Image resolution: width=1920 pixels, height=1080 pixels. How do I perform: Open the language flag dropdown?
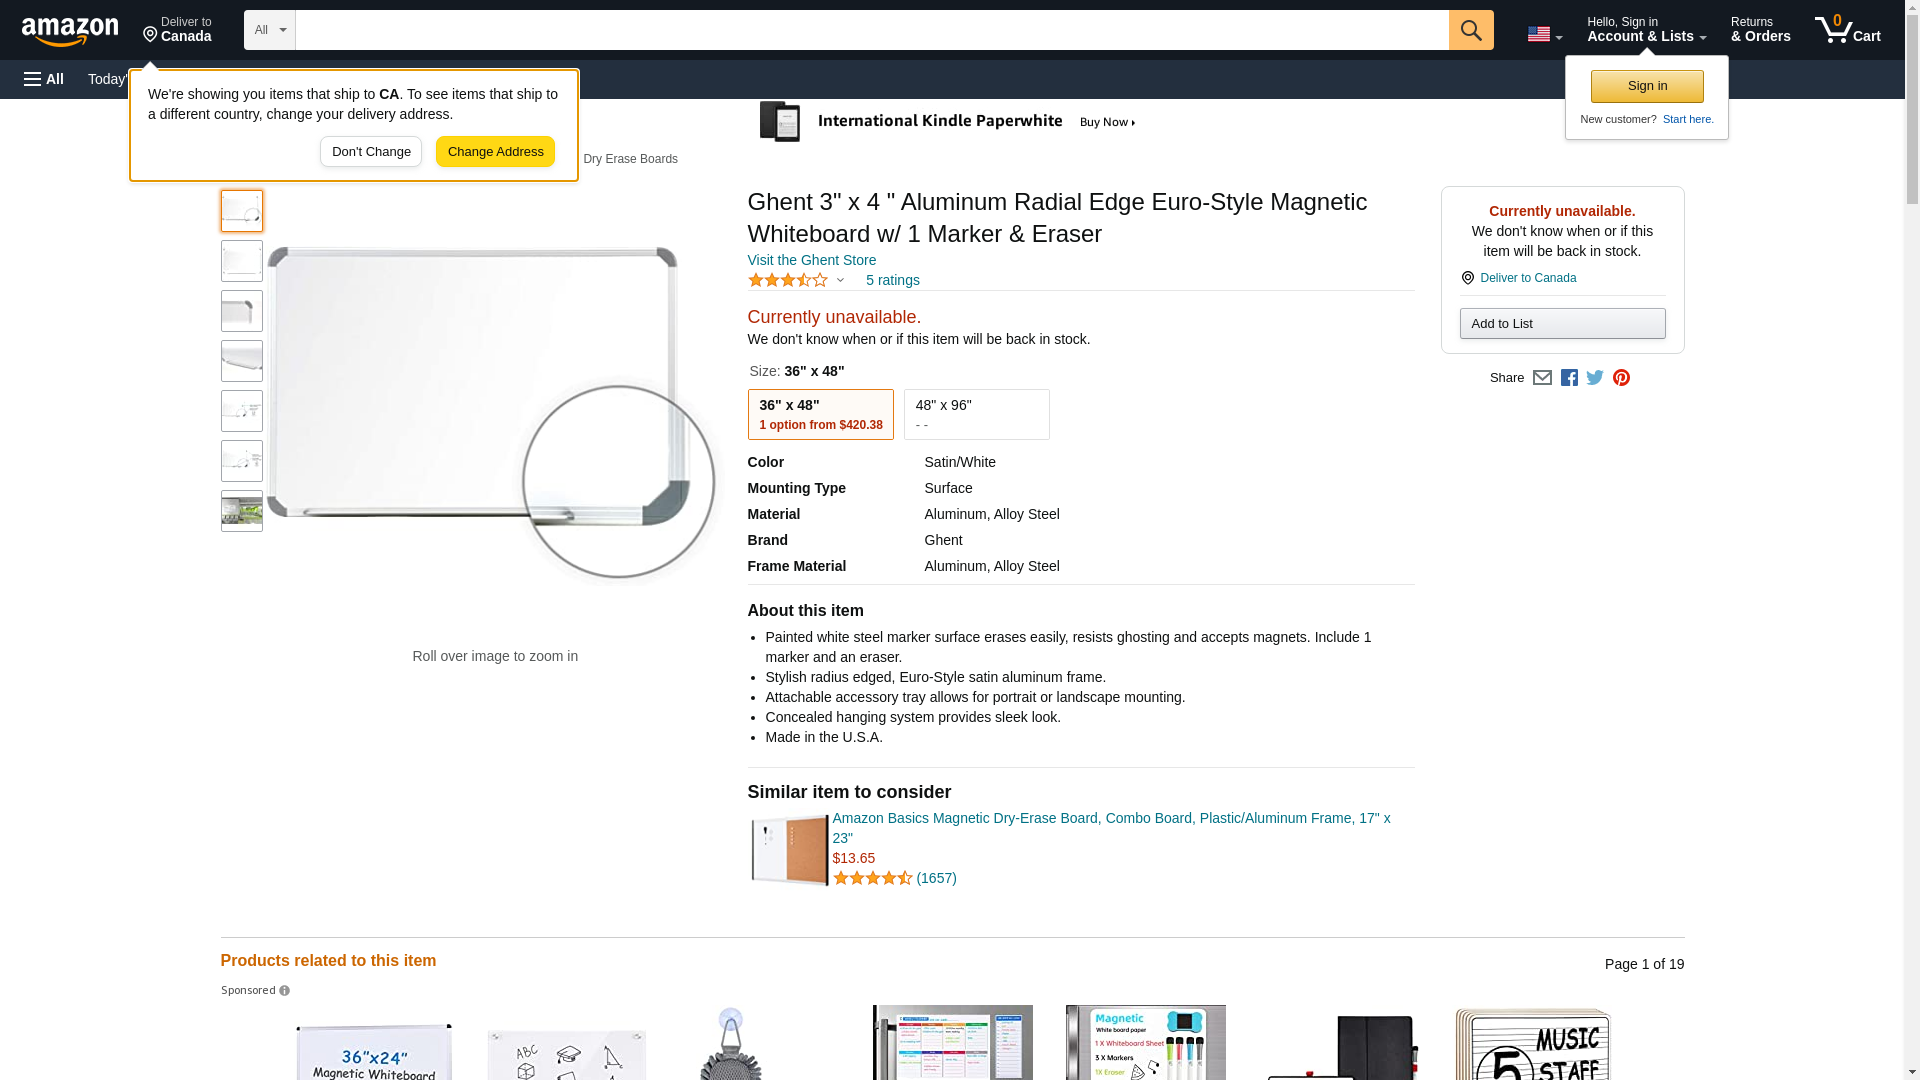click(x=1544, y=34)
